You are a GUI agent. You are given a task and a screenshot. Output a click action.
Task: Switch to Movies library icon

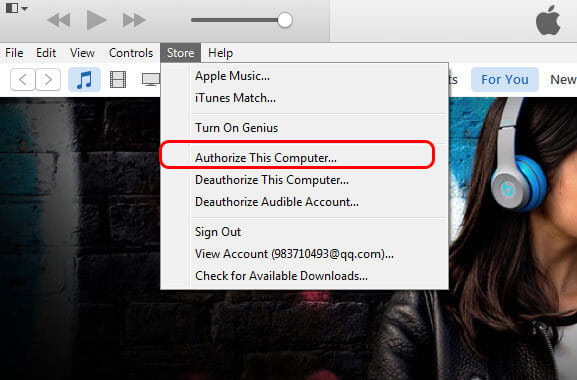point(118,79)
